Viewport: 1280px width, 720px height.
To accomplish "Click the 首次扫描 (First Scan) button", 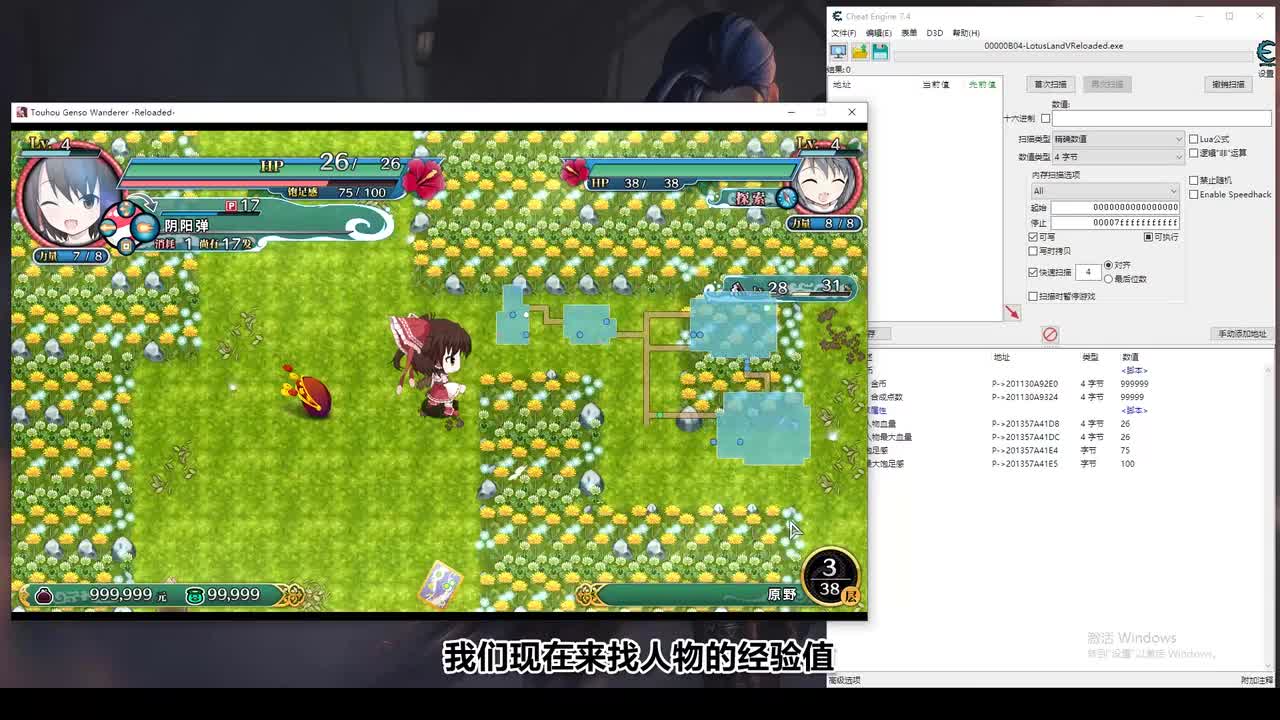I will 1051,84.
